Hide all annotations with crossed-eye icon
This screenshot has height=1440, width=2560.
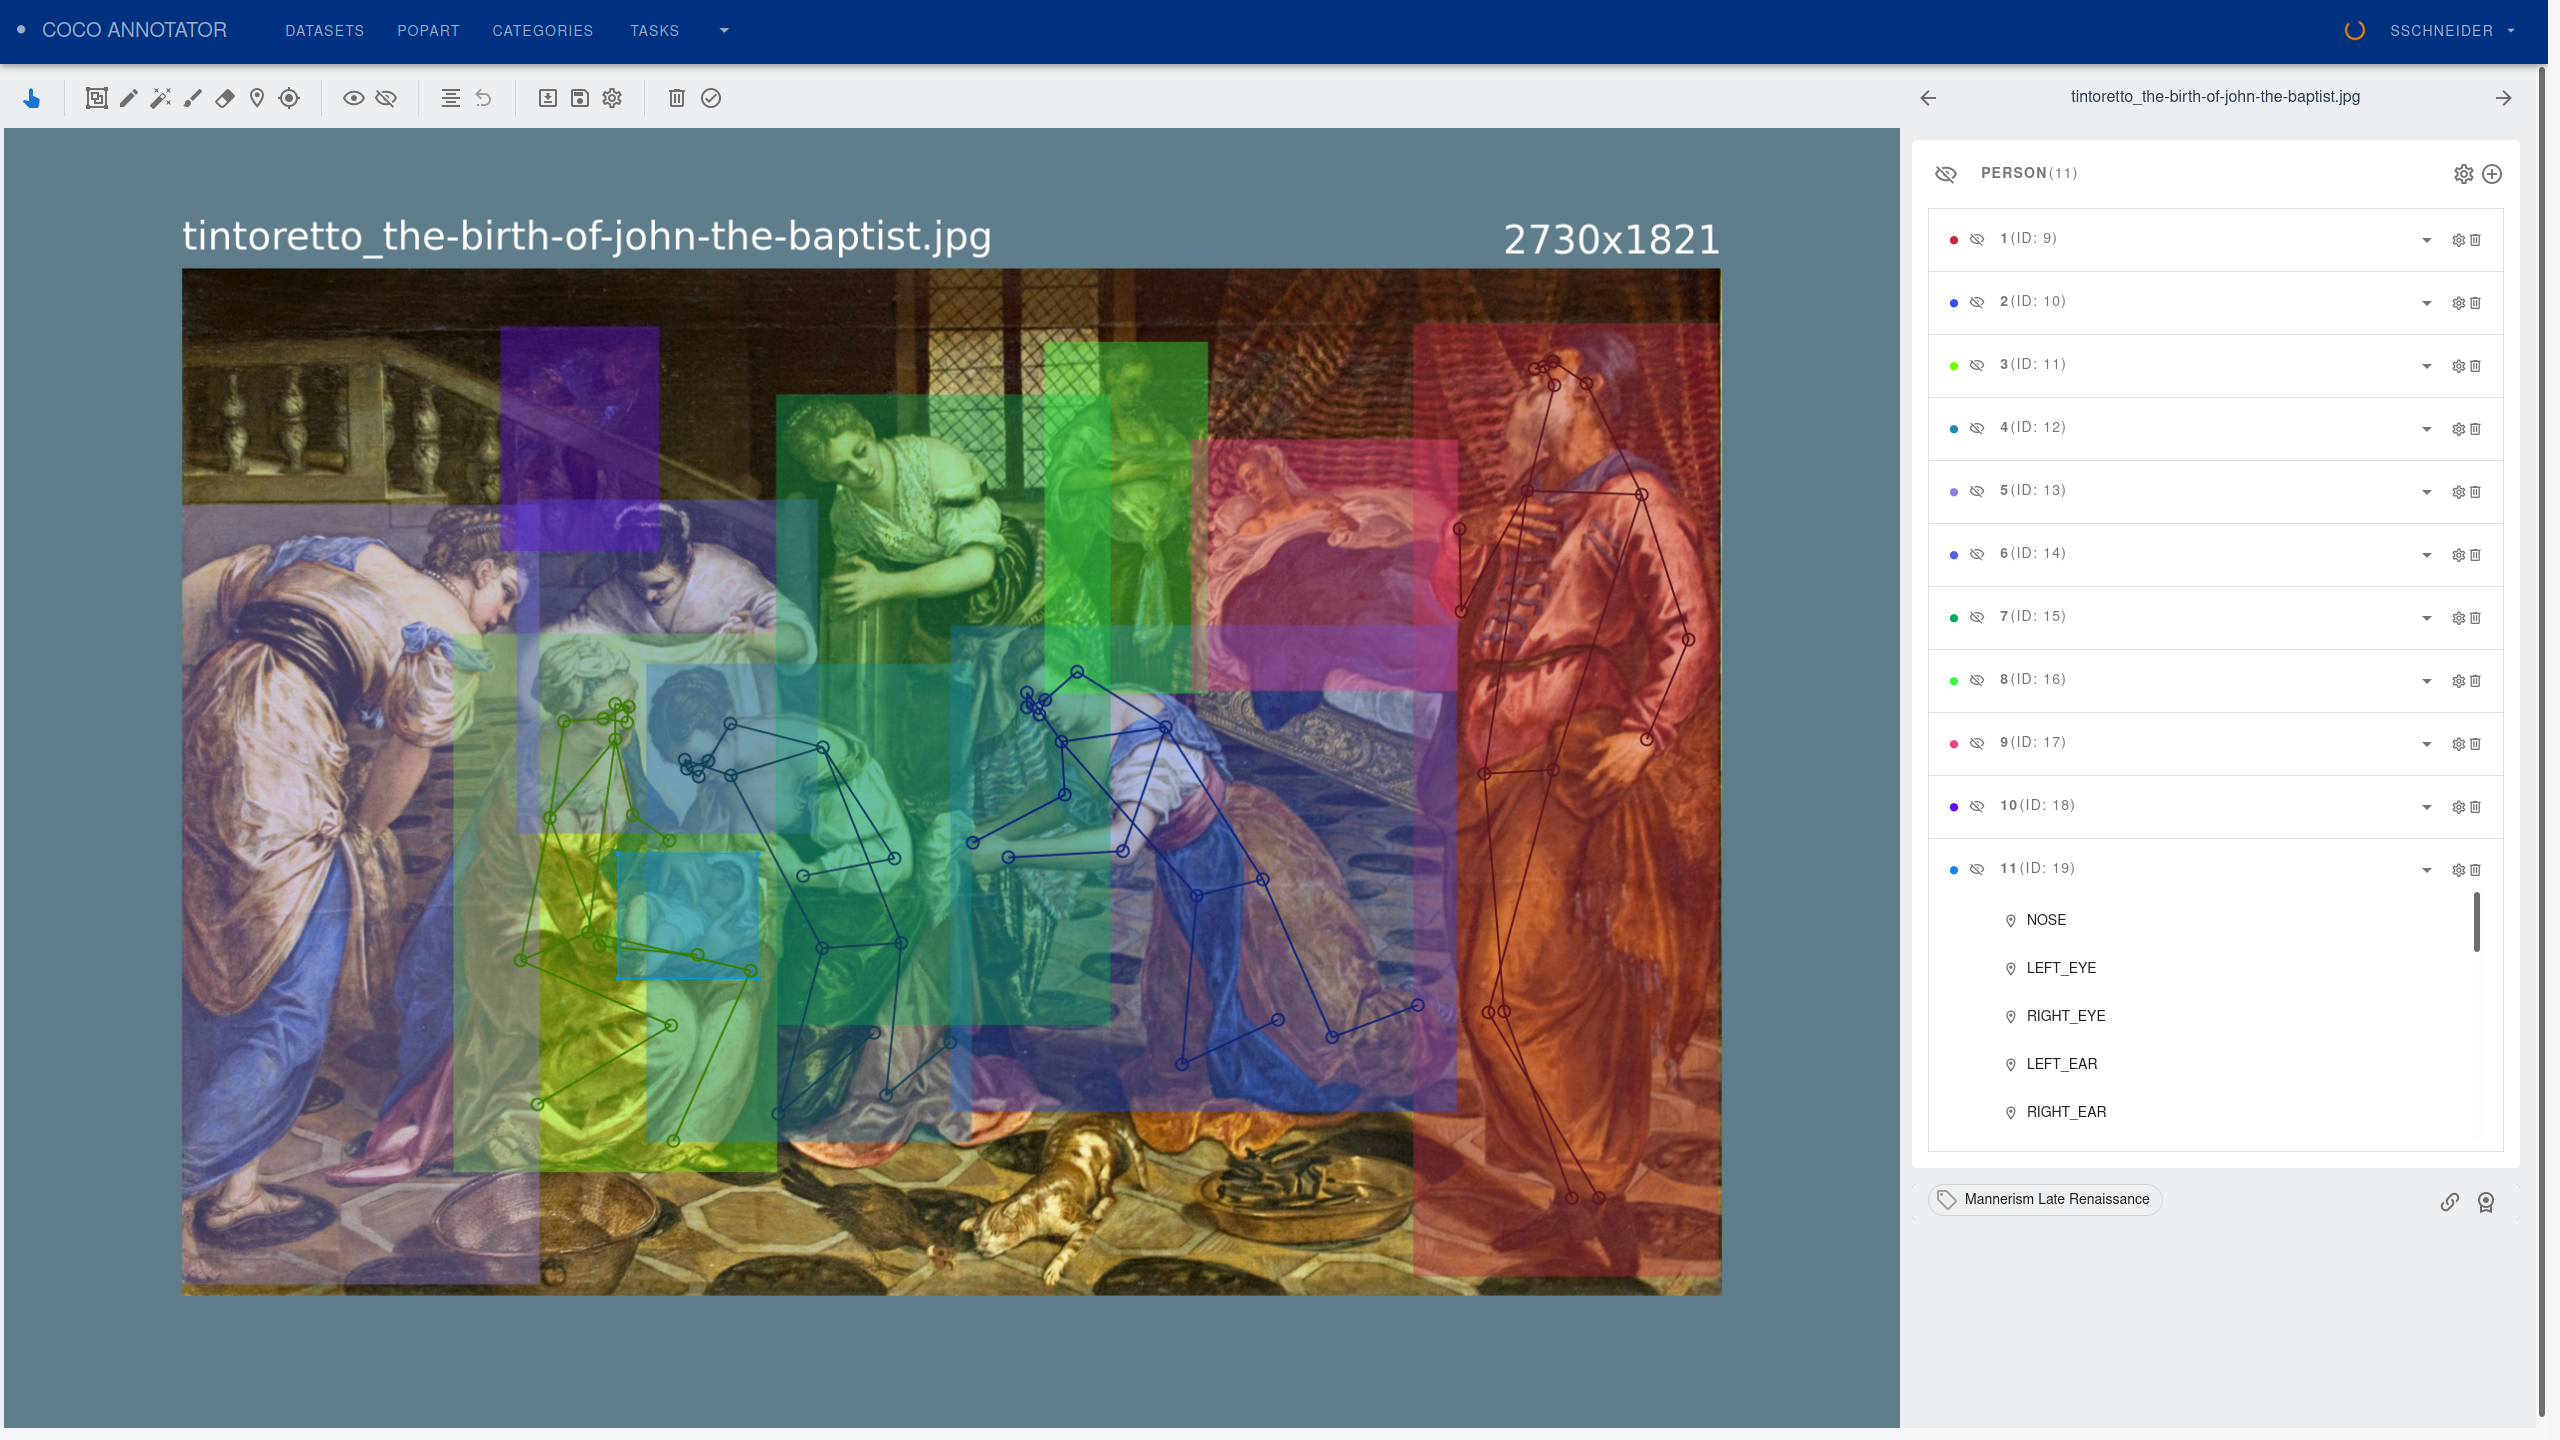point(386,98)
